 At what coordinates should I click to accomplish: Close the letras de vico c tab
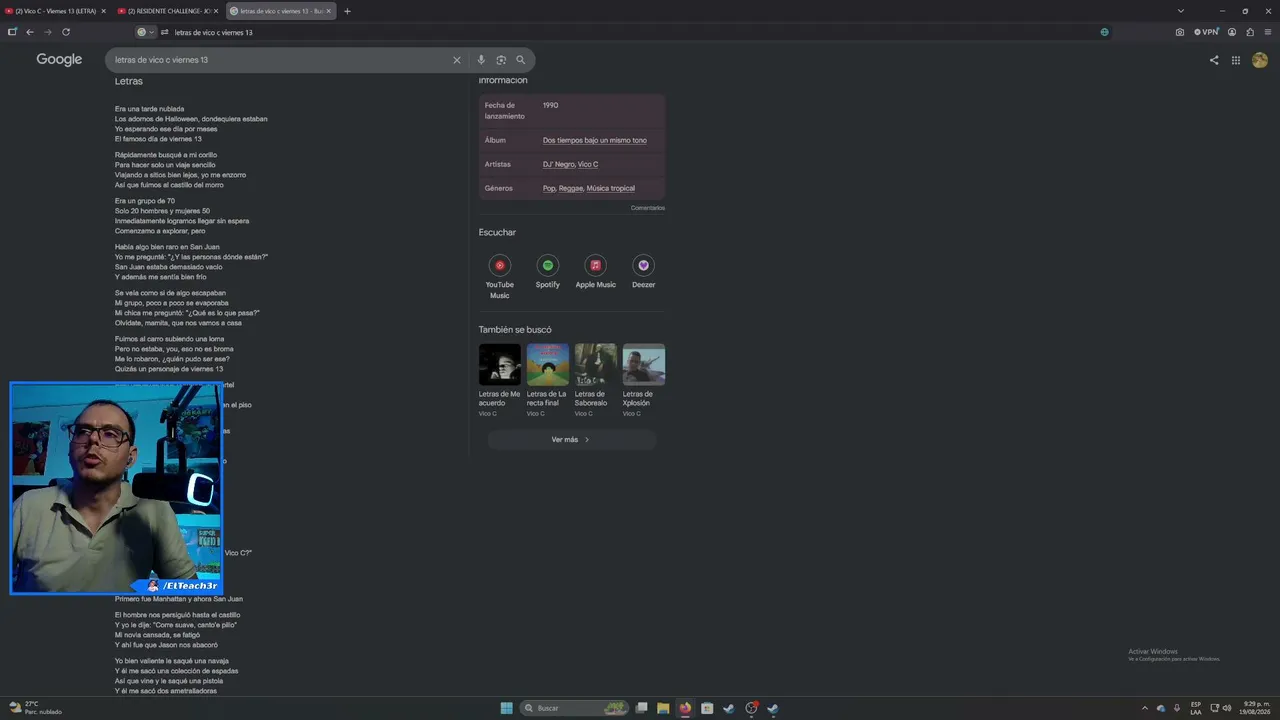pos(328,11)
